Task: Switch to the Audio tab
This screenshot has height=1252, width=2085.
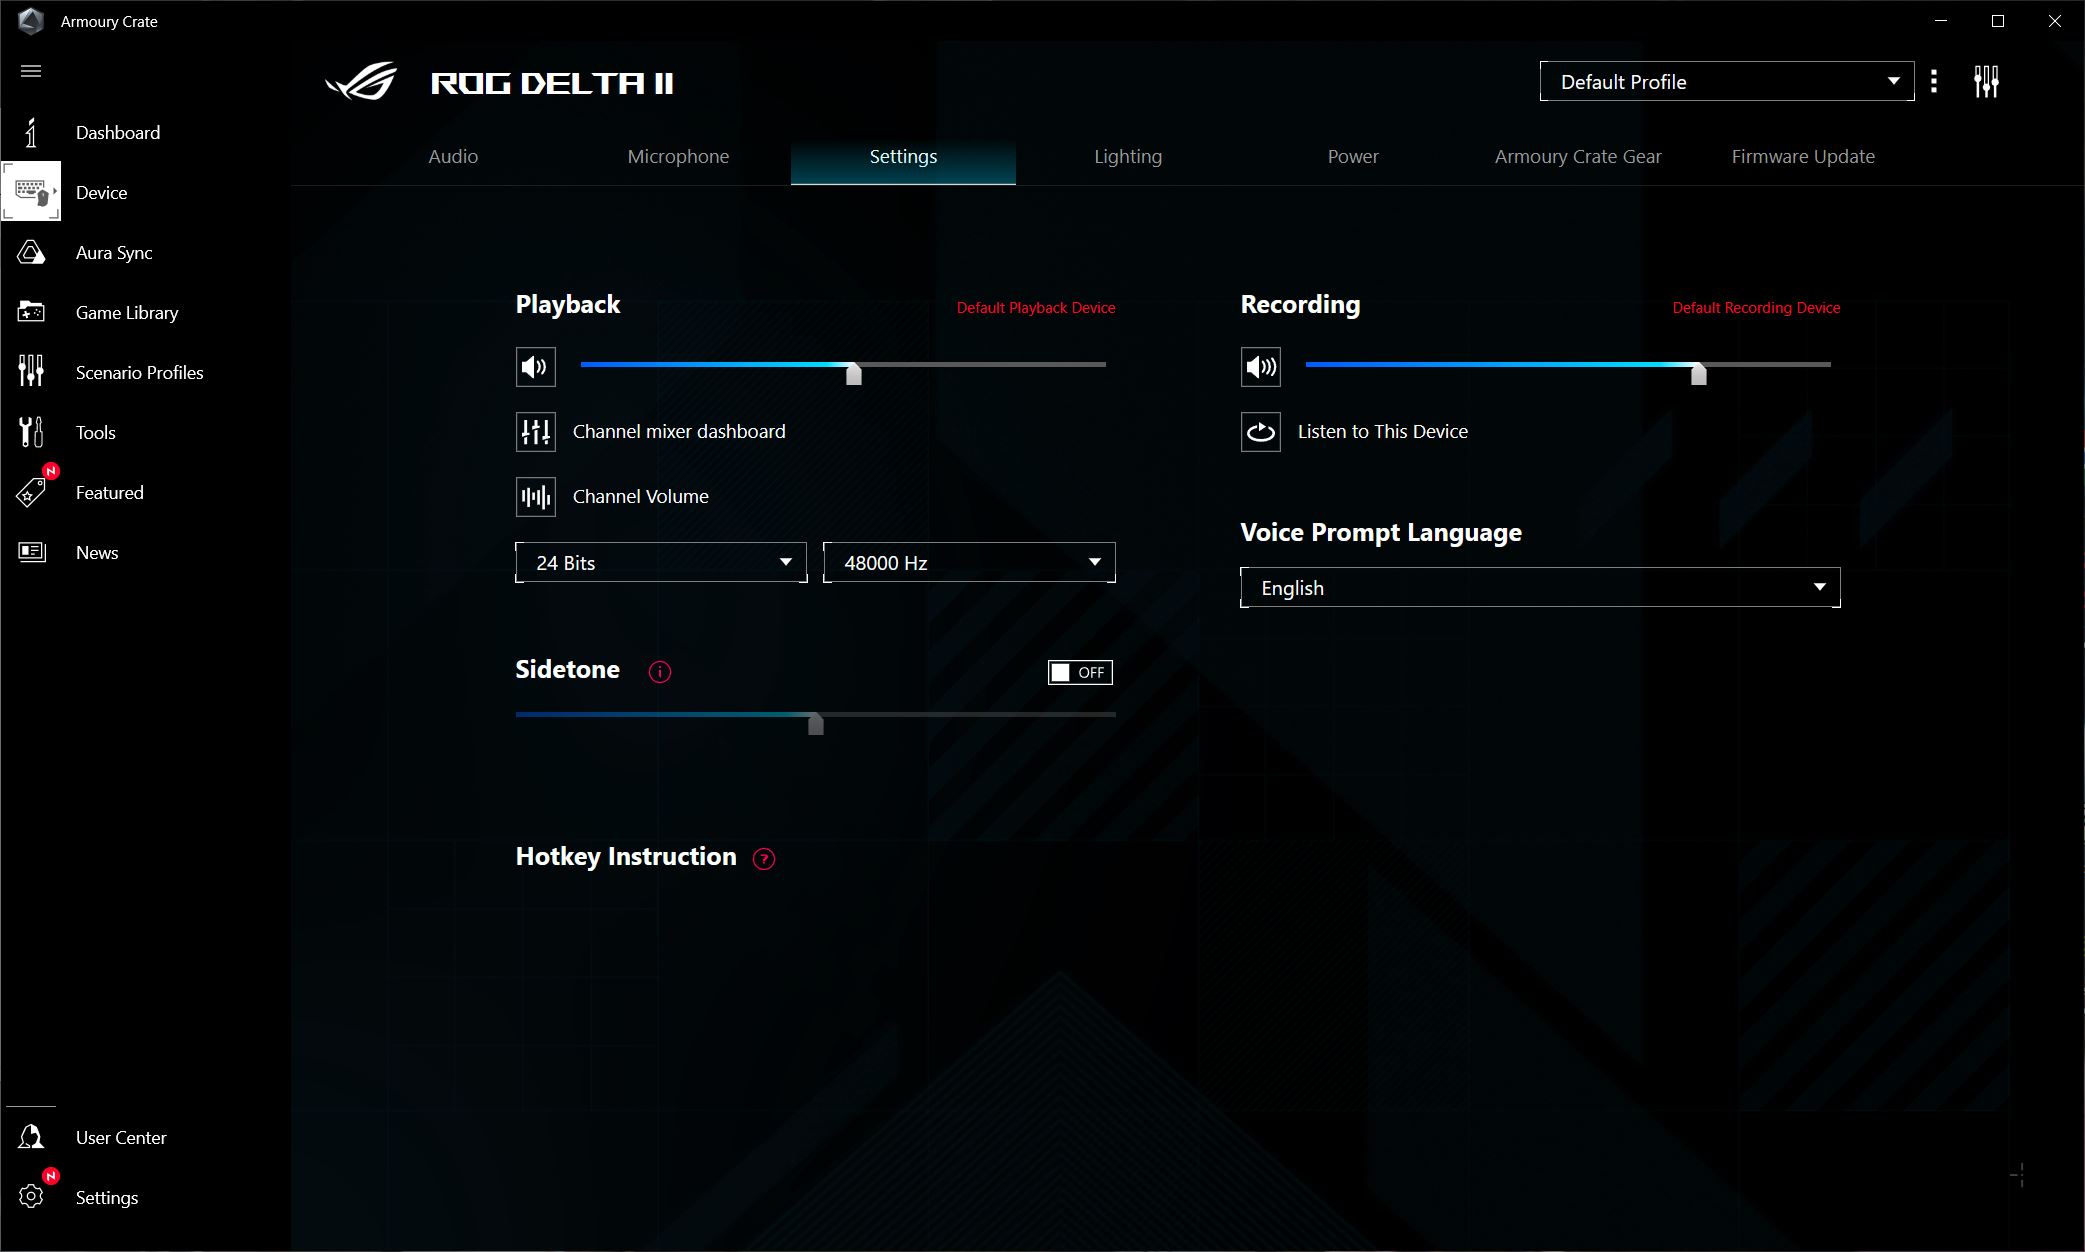Action: pos(453,157)
